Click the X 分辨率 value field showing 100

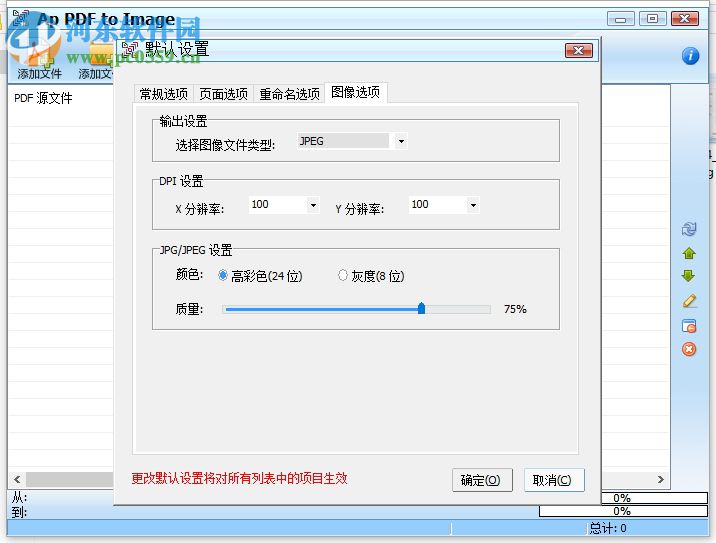(278, 205)
